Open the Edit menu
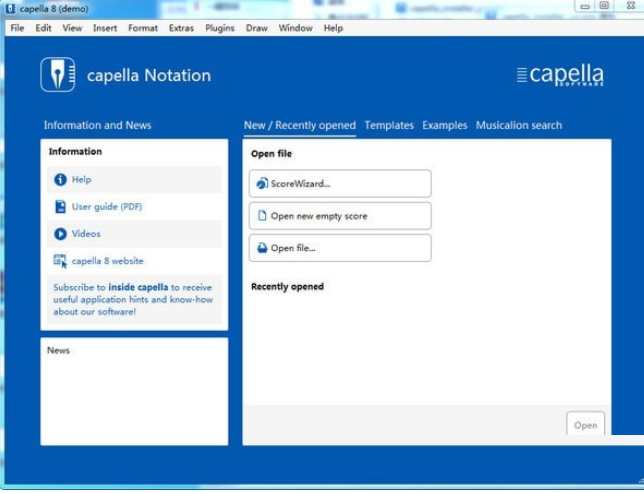Image resolution: width=644 pixels, height=493 pixels. (43, 28)
